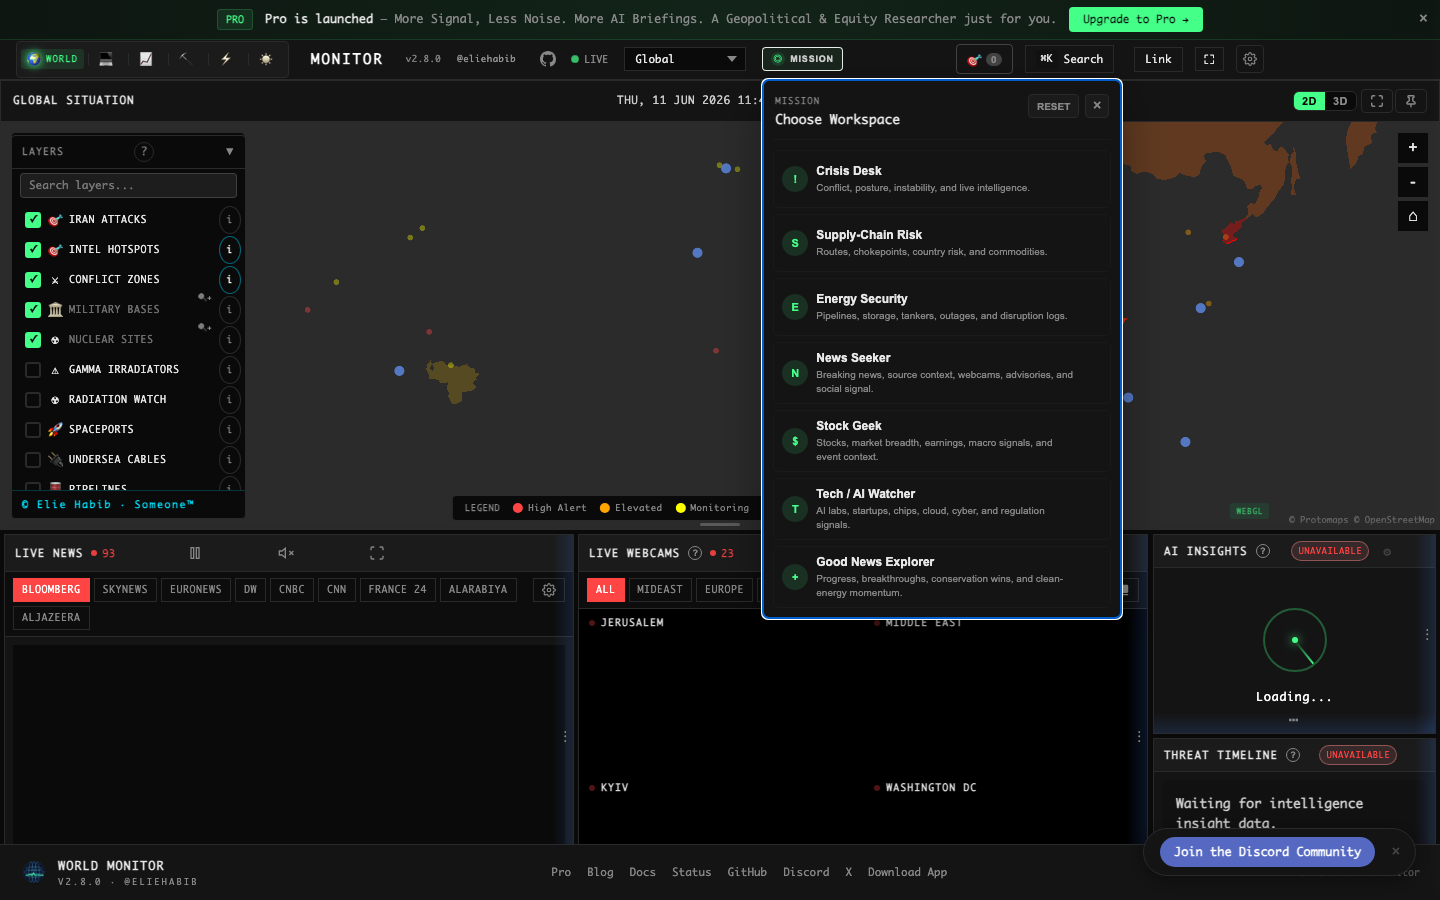Switch to the Commodity variant pickaxe icon
1440x900 pixels.
click(x=185, y=59)
